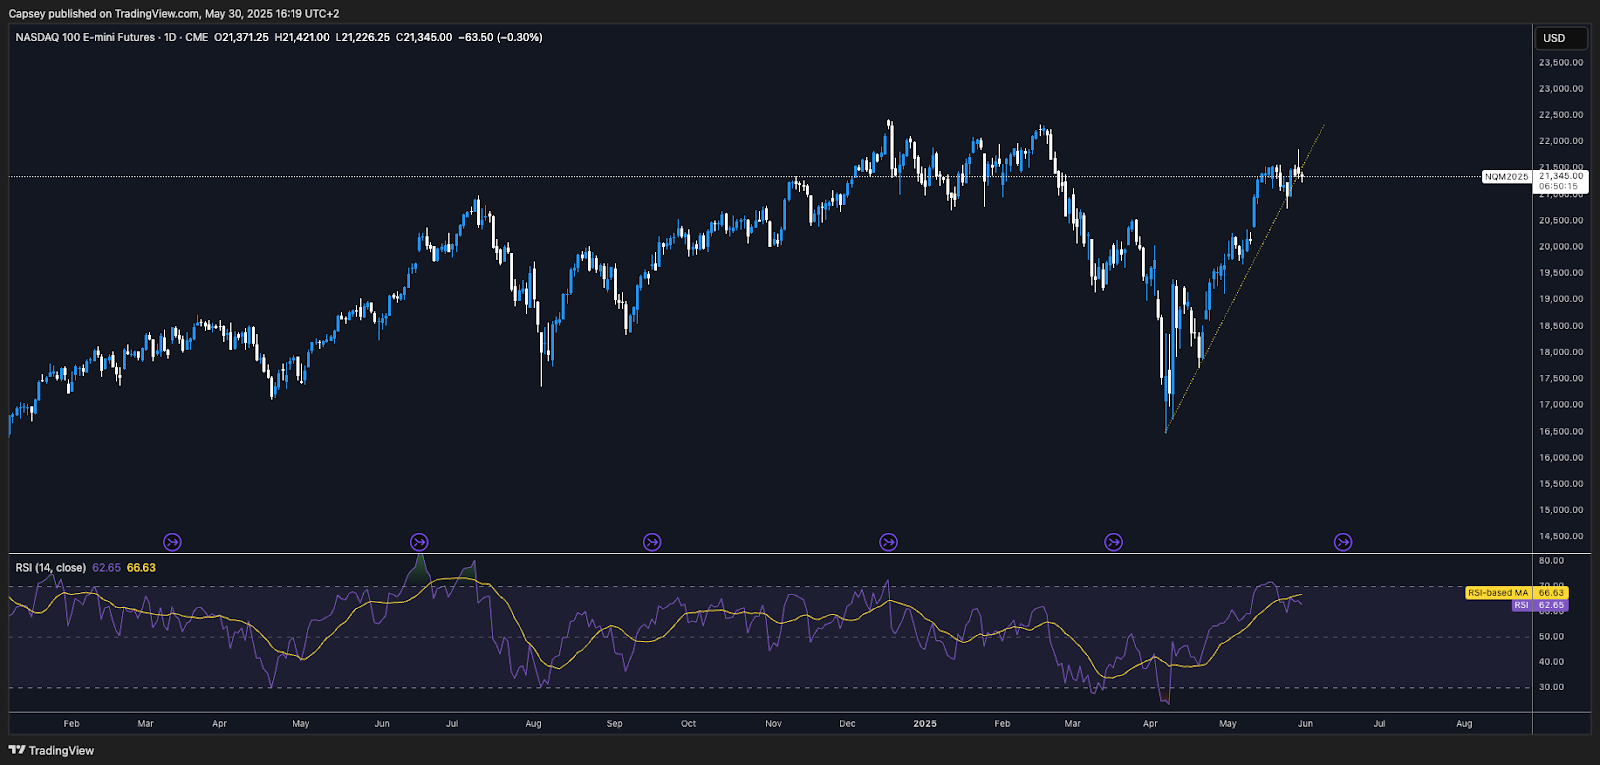Viewport: 1600px width, 765px height.
Task: Click the Dec label on the time axis
Action: click(x=847, y=723)
